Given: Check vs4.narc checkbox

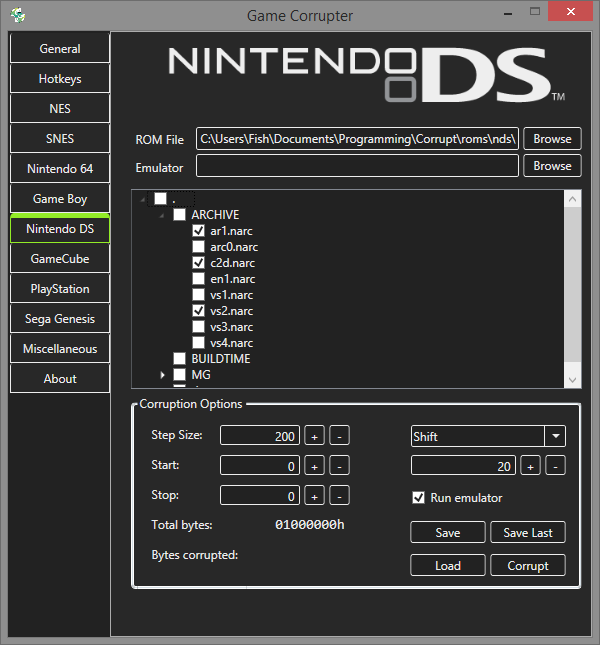Looking at the screenshot, I should pos(199,343).
